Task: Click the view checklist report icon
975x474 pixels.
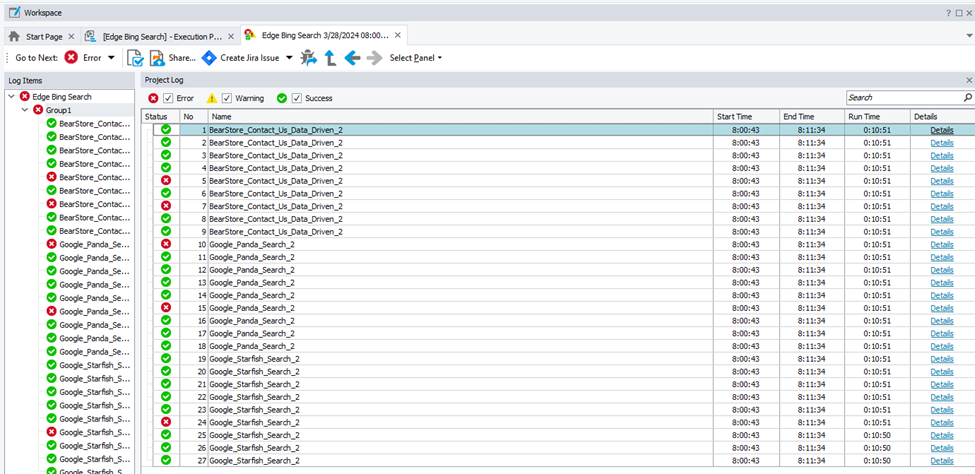Action: click(134, 58)
